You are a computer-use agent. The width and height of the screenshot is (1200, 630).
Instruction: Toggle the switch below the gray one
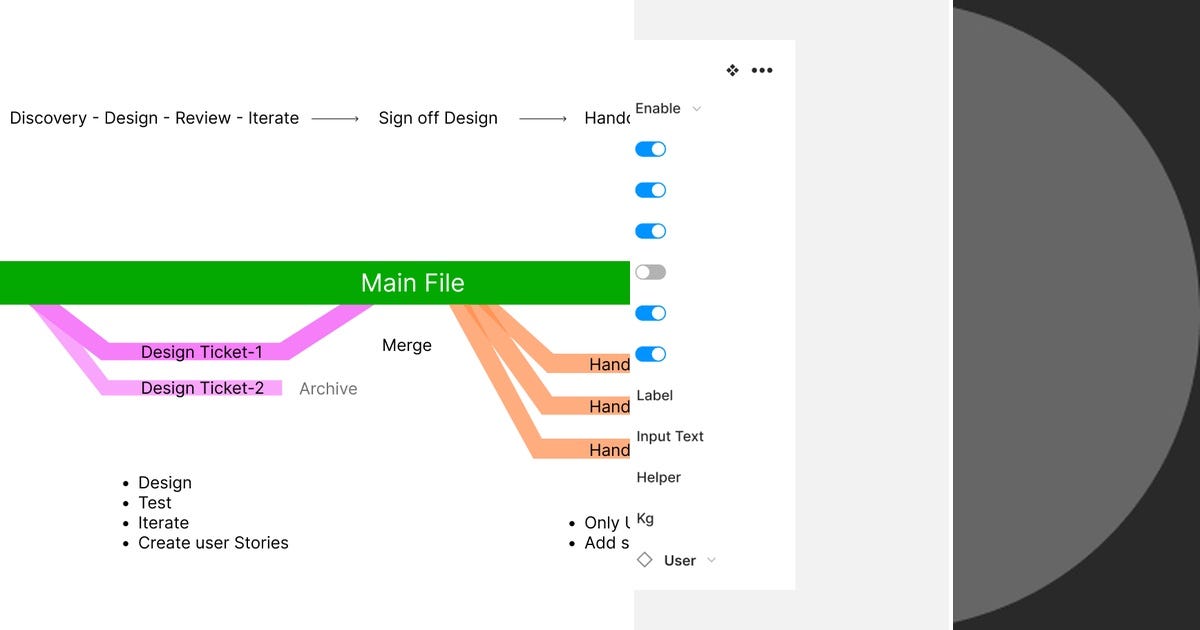[x=650, y=312]
